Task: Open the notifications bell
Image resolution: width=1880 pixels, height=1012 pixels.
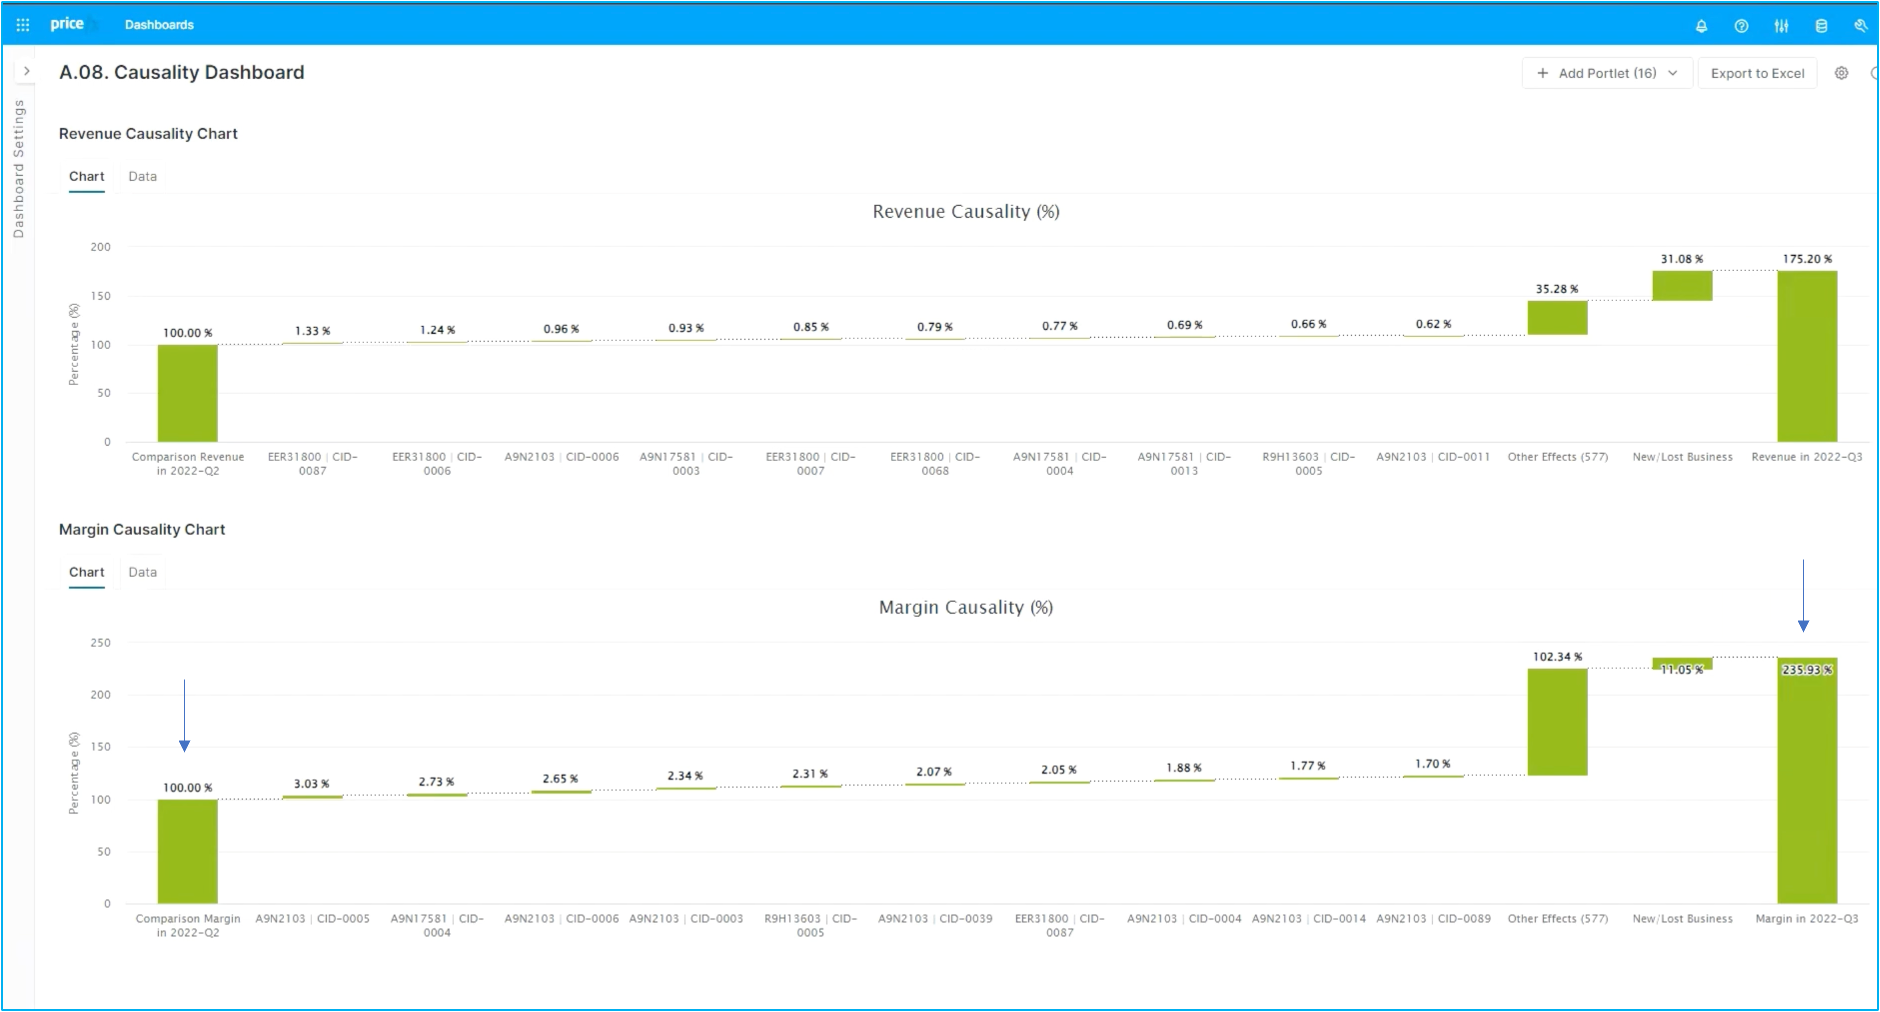Action: point(1701,26)
